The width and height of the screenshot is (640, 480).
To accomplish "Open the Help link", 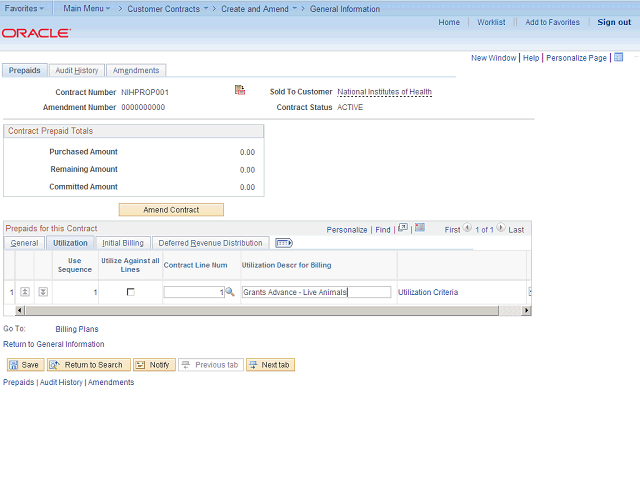I will (x=531, y=58).
